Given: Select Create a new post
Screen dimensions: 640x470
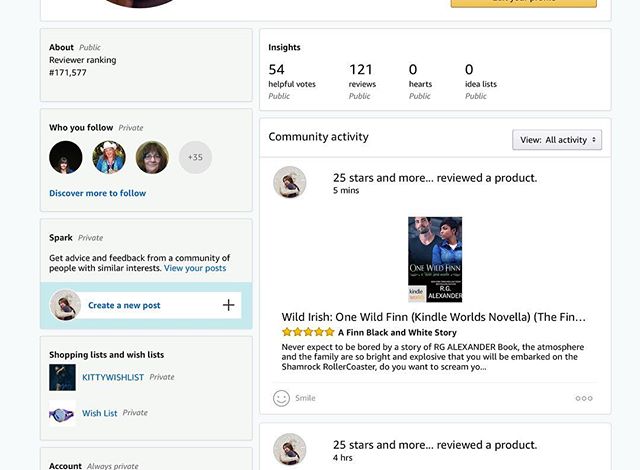Looking at the screenshot, I should pos(124,305).
